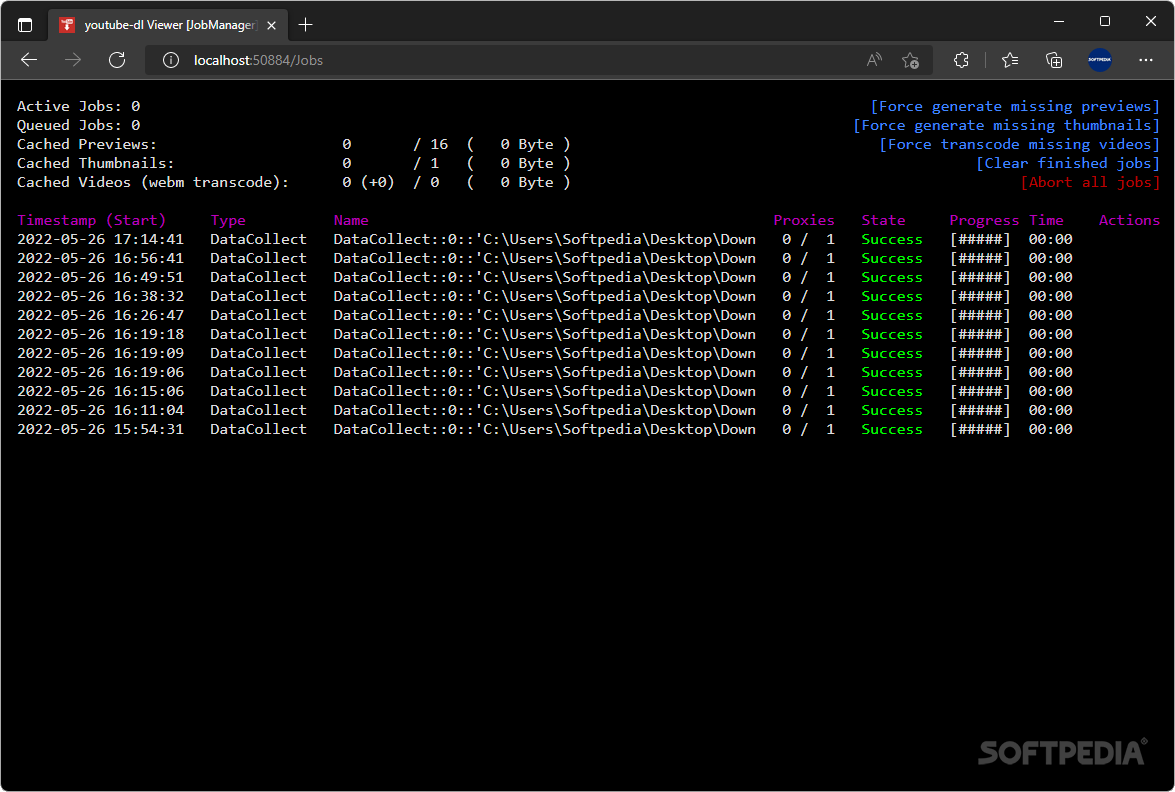Select the job timestamp 2022-05-26 16:56:41
Viewport: 1175px width, 792px height.
coord(100,258)
